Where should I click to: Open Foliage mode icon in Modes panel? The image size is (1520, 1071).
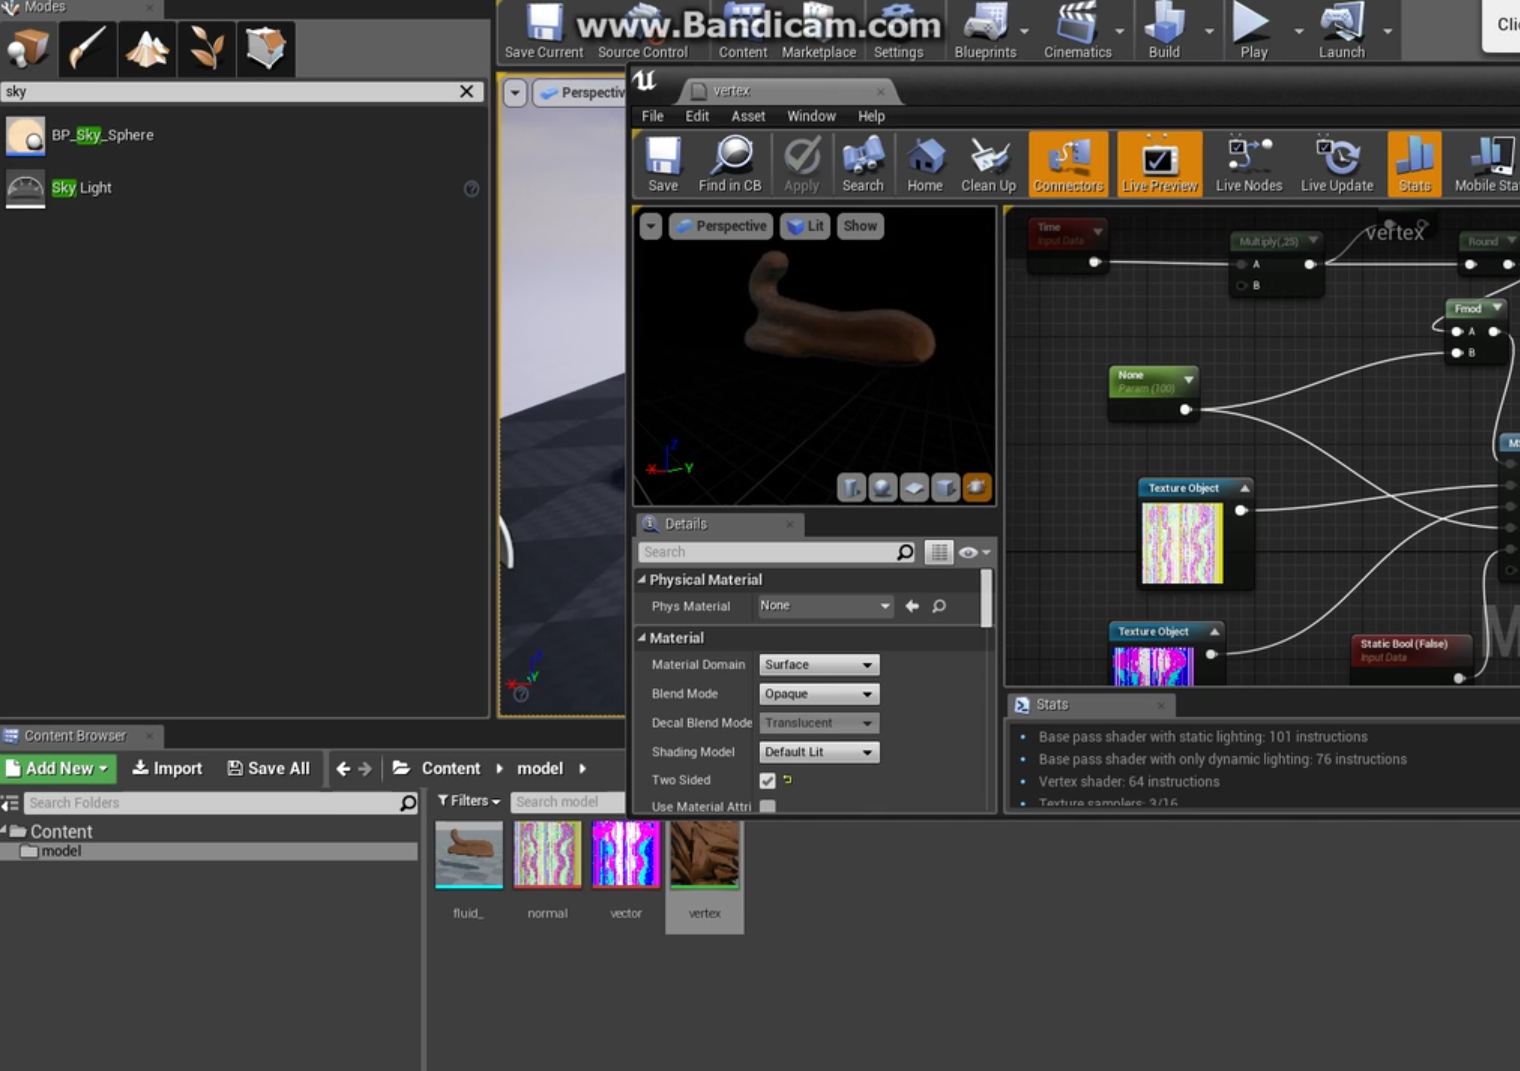(x=206, y=48)
